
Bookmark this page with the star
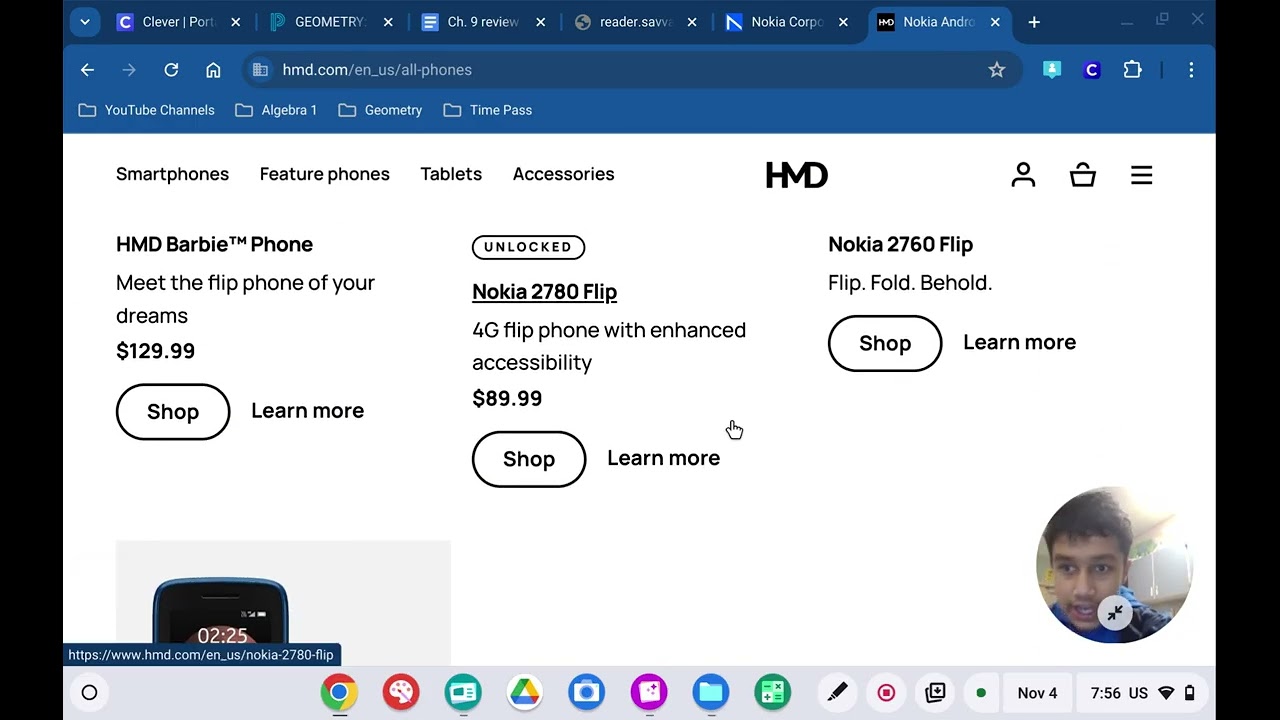tap(996, 70)
